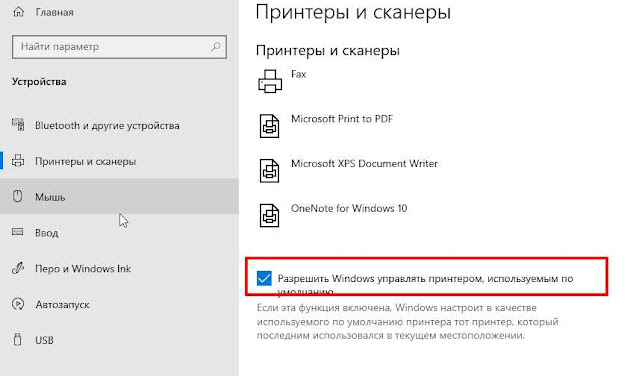Viewport: 639px width, 376px height.
Task: Click the Автозапуск autoplay icon
Action: coord(18,304)
